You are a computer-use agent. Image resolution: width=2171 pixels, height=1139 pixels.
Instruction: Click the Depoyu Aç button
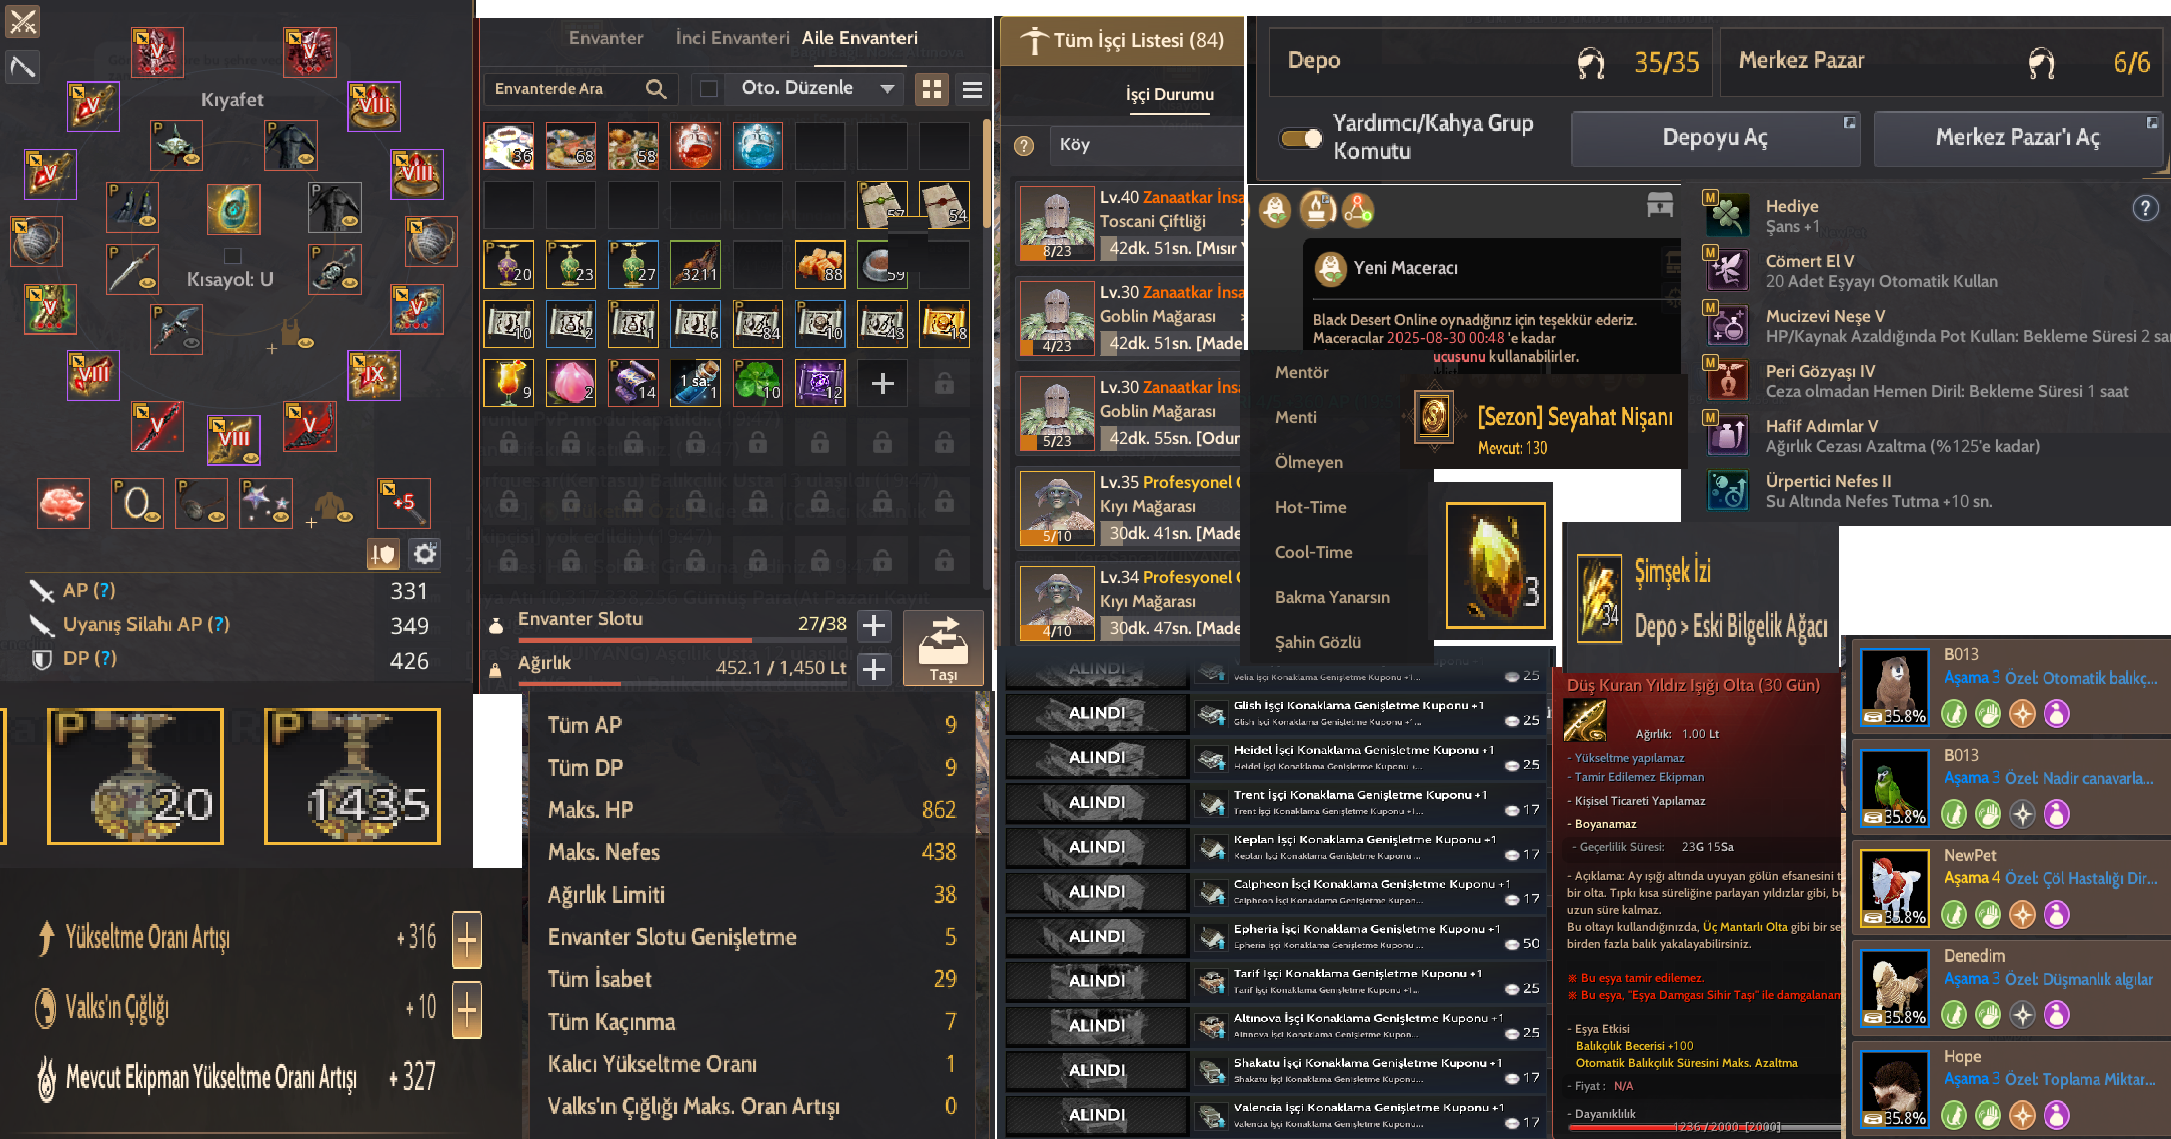coord(1715,138)
